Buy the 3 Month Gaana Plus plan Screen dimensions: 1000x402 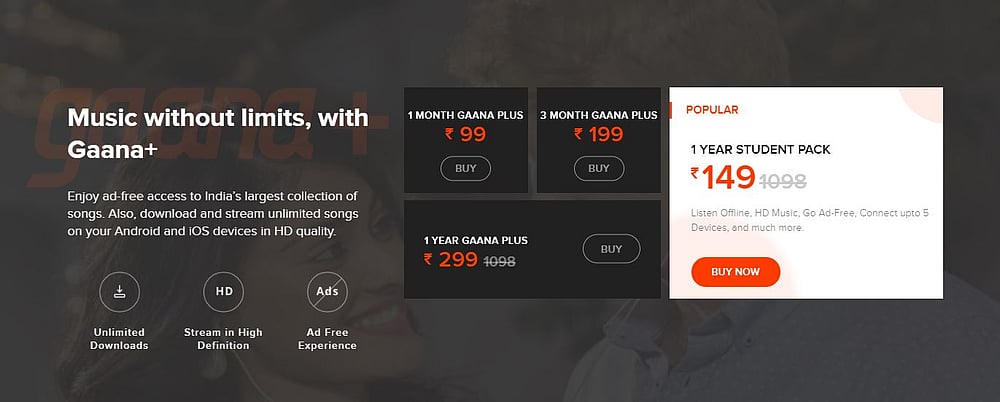pyautogui.click(x=598, y=168)
